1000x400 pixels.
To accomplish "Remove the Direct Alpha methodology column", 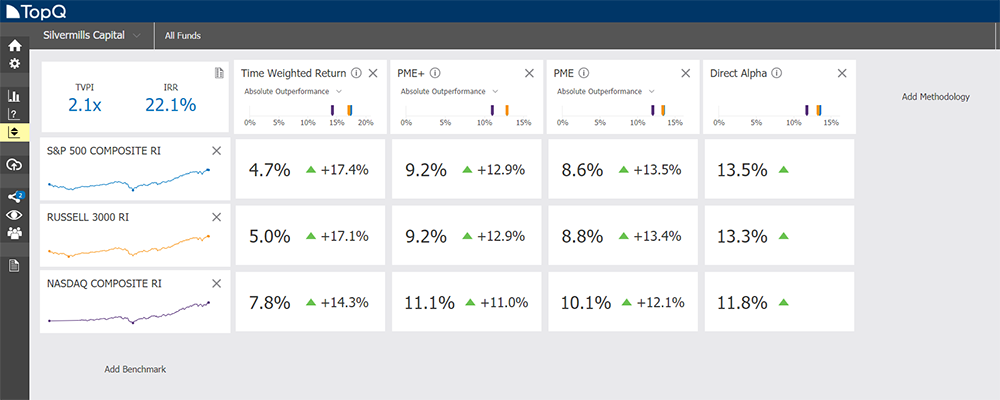I will [842, 73].
